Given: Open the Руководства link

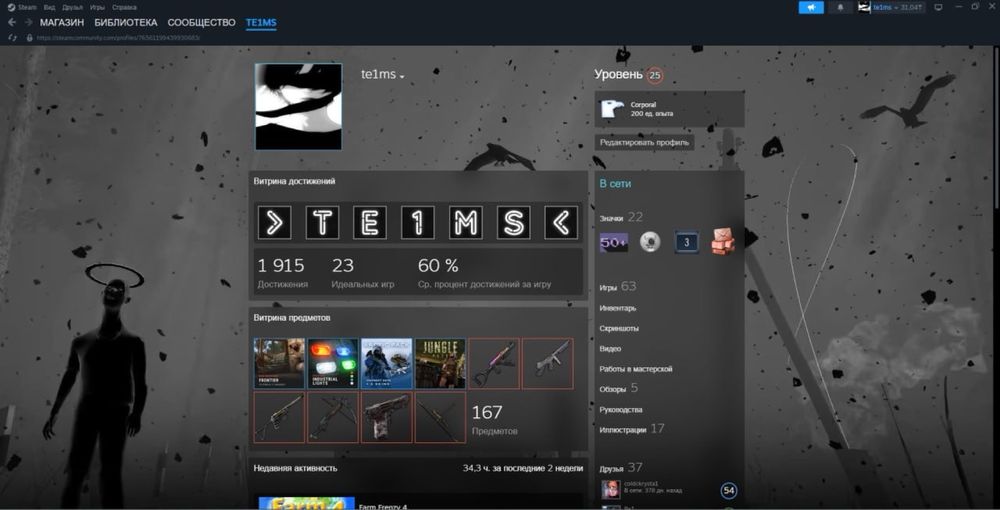Looking at the screenshot, I should tap(621, 410).
